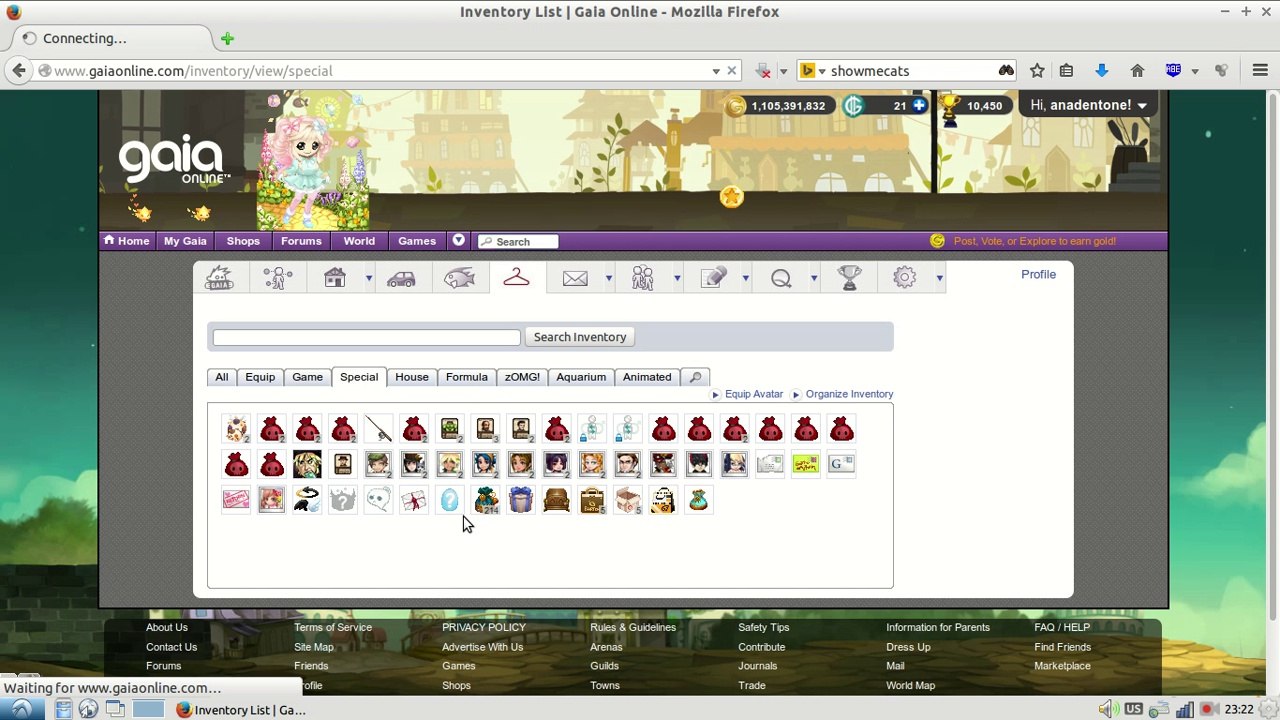Open the hanger Inventory icon tab
The height and width of the screenshot is (720, 1280).
click(516, 278)
